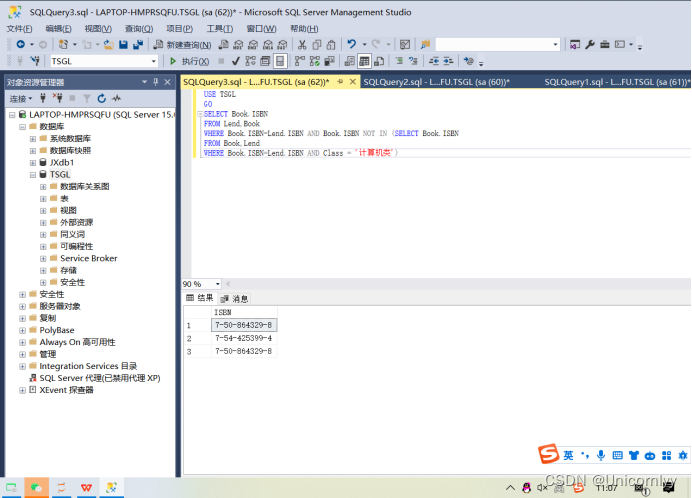This screenshot has width=692, height=498.
Task: Click the Properties wrench icon
Action: (x=590, y=45)
